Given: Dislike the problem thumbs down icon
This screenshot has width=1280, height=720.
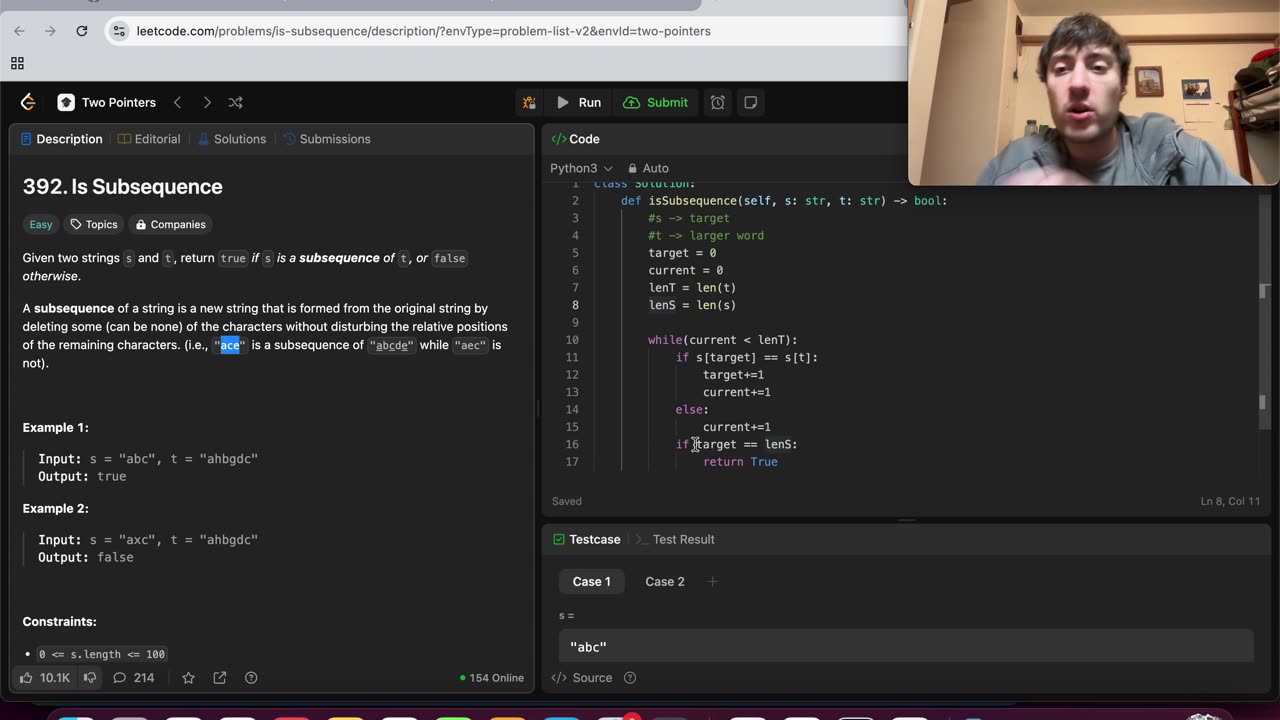Looking at the screenshot, I should (90, 678).
